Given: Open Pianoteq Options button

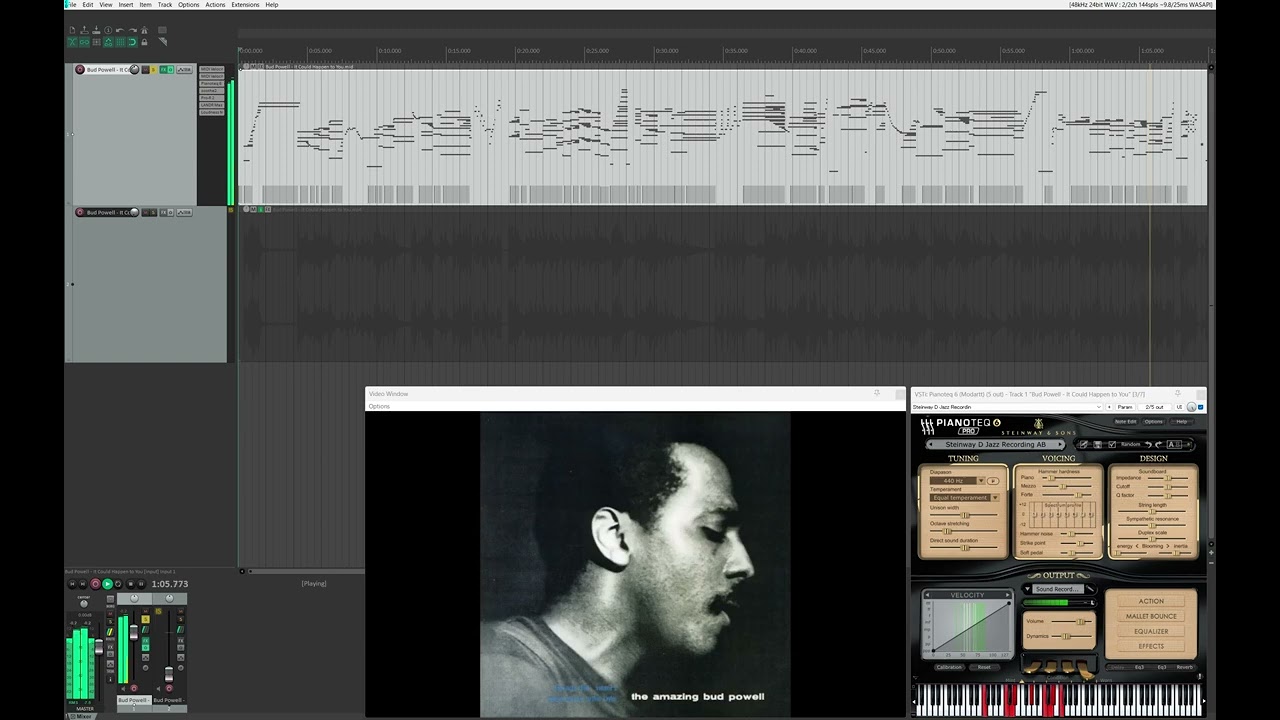Looking at the screenshot, I should click(x=1154, y=422).
